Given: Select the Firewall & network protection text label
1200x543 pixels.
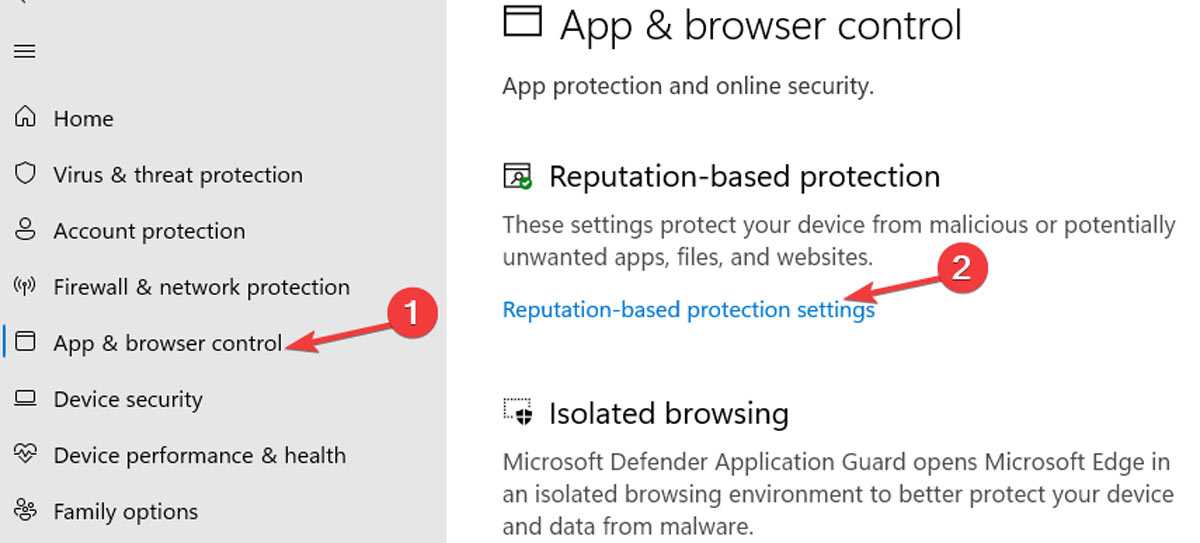Looking at the screenshot, I should (201, 287).
